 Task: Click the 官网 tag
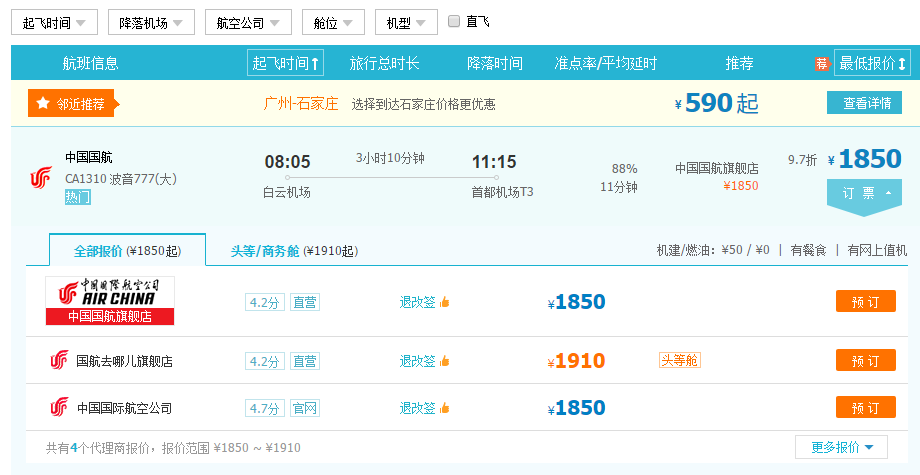tap(305, 408)
